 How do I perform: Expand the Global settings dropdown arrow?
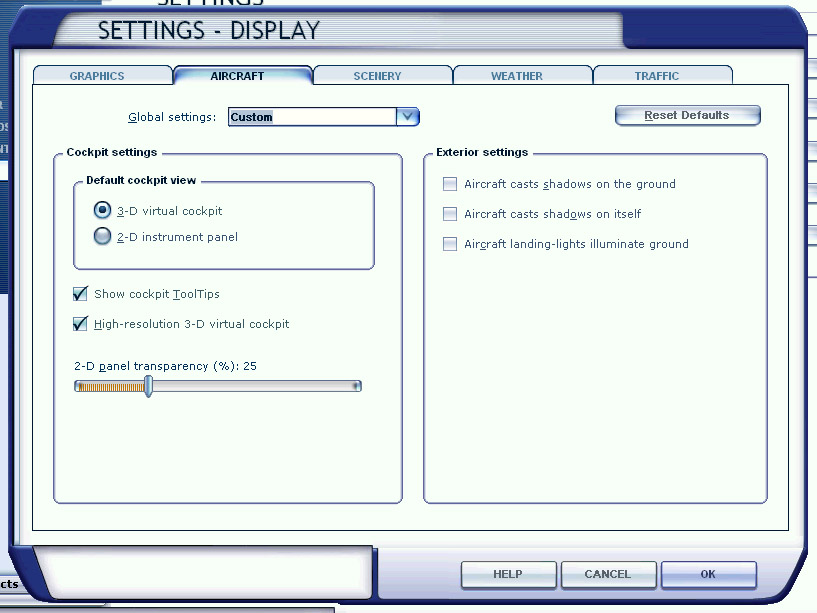[407, 117]
